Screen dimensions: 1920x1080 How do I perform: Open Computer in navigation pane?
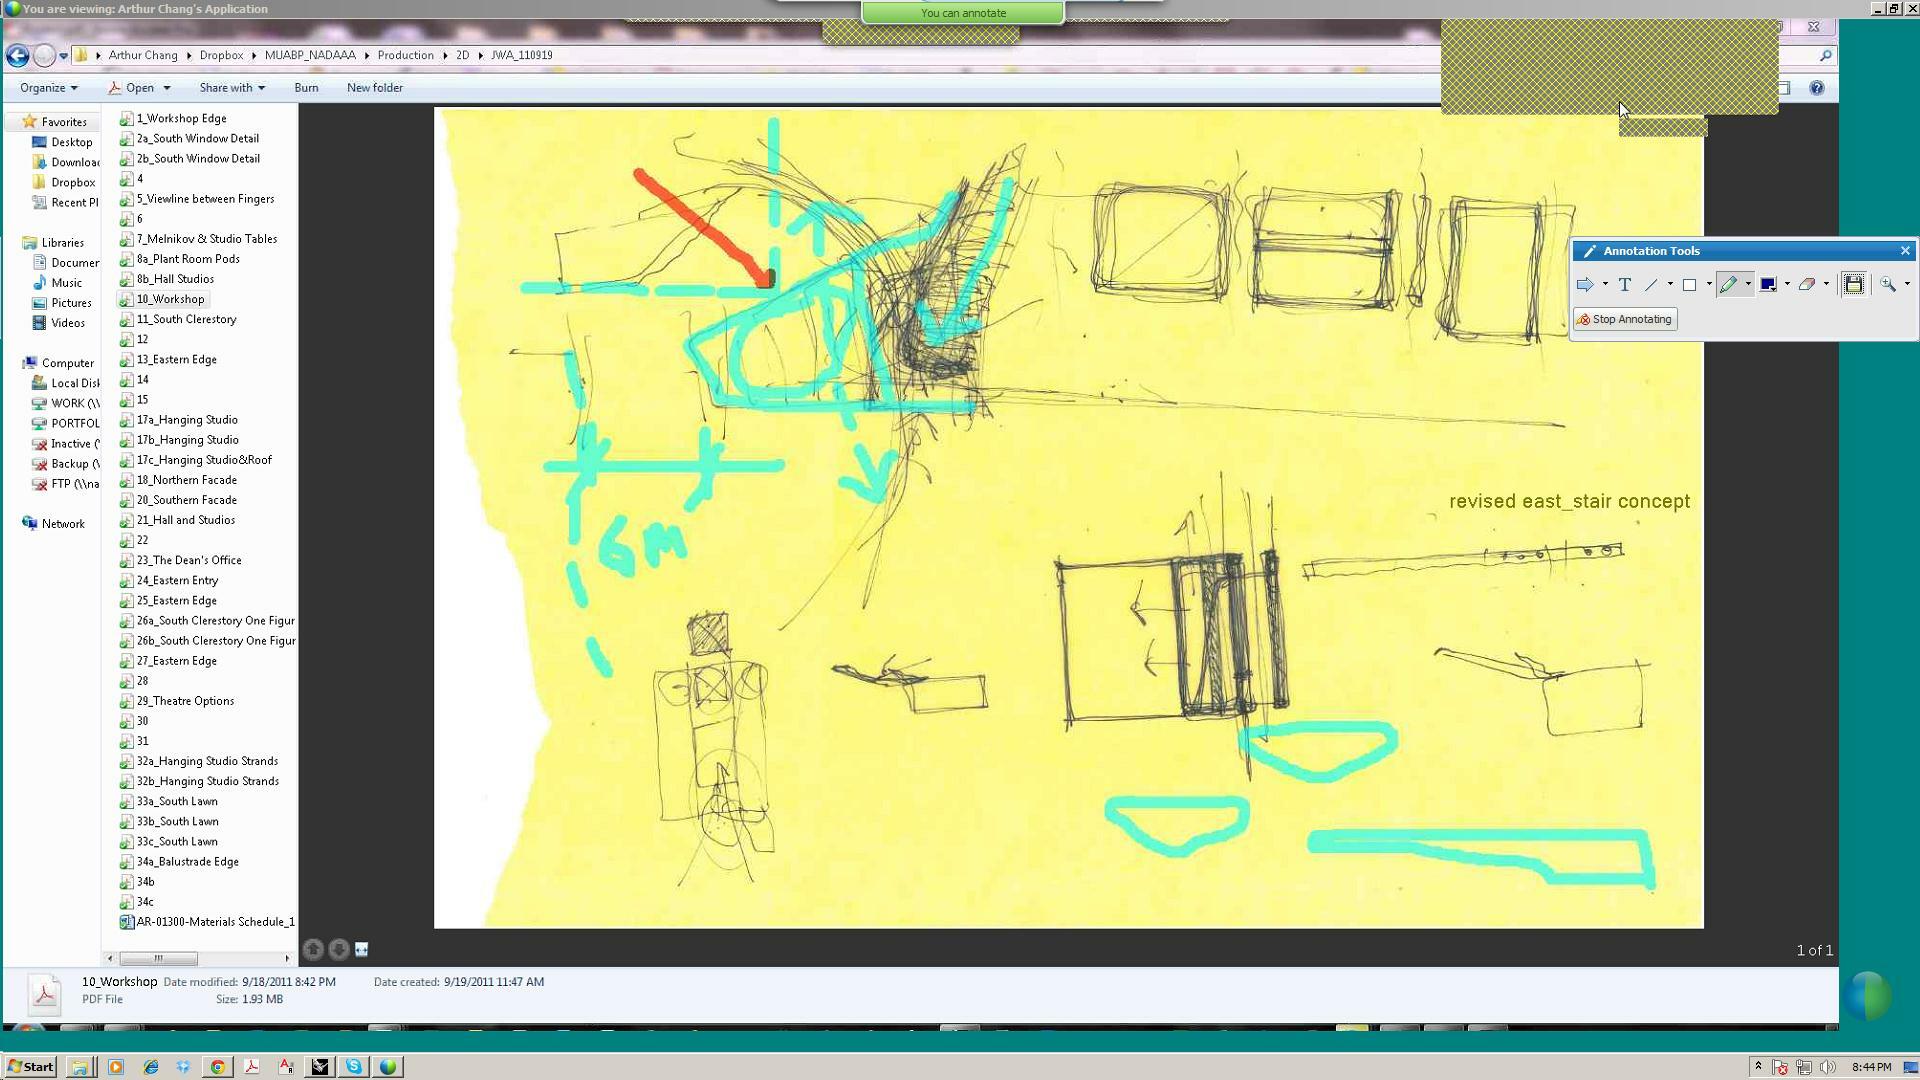[58, 363]
